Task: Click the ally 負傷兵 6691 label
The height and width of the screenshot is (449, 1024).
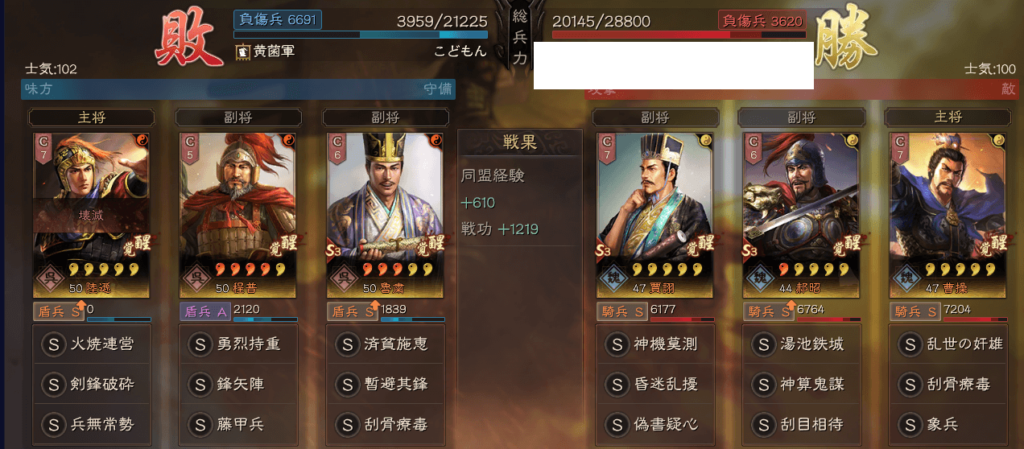Action: click(278, 20)
